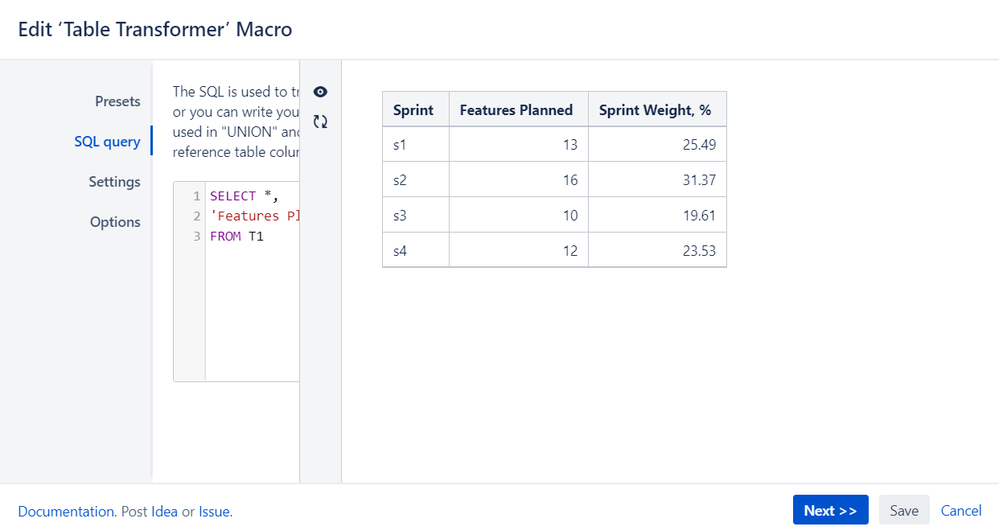Open the Presets tab
The height and width of the screenshot is (531, 999).
(117, 101)
